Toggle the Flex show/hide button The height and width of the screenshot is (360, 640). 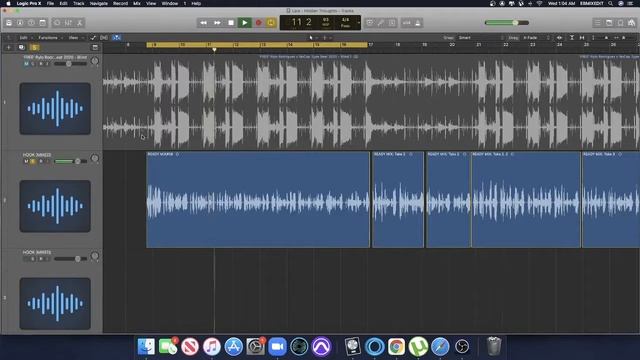point(104,38)
